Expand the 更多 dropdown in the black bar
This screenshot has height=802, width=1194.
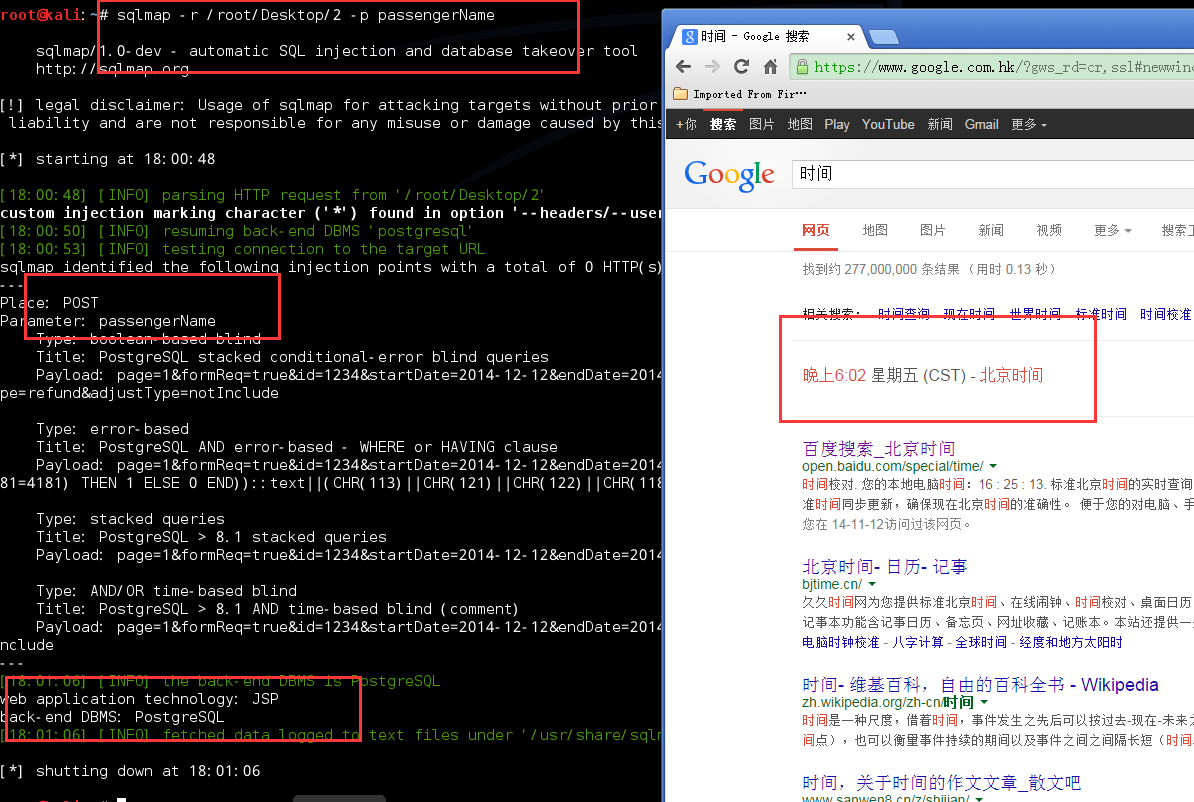1029,124
